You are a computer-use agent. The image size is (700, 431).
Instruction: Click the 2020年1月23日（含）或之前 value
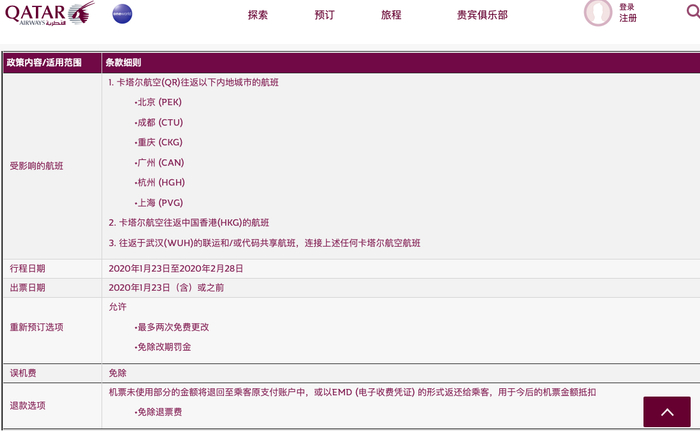click(166, 288)
